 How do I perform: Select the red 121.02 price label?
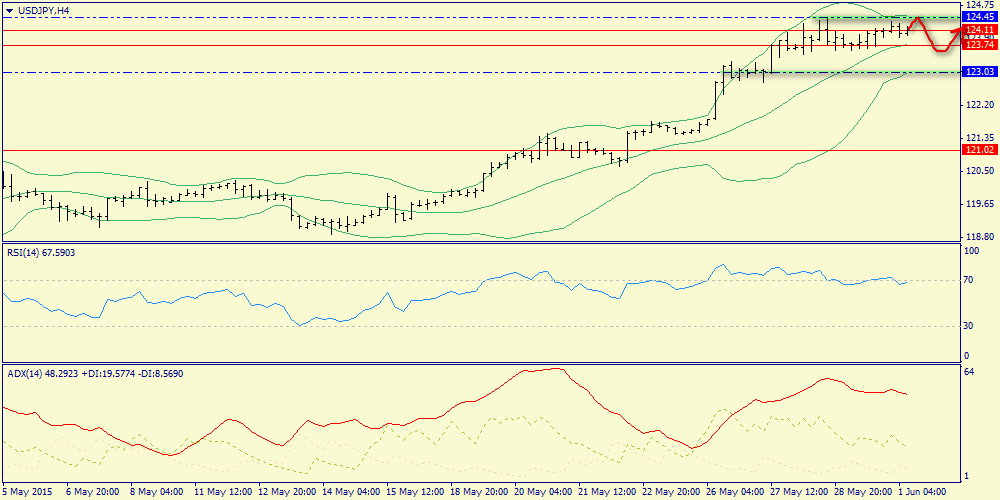click(982, 150)
